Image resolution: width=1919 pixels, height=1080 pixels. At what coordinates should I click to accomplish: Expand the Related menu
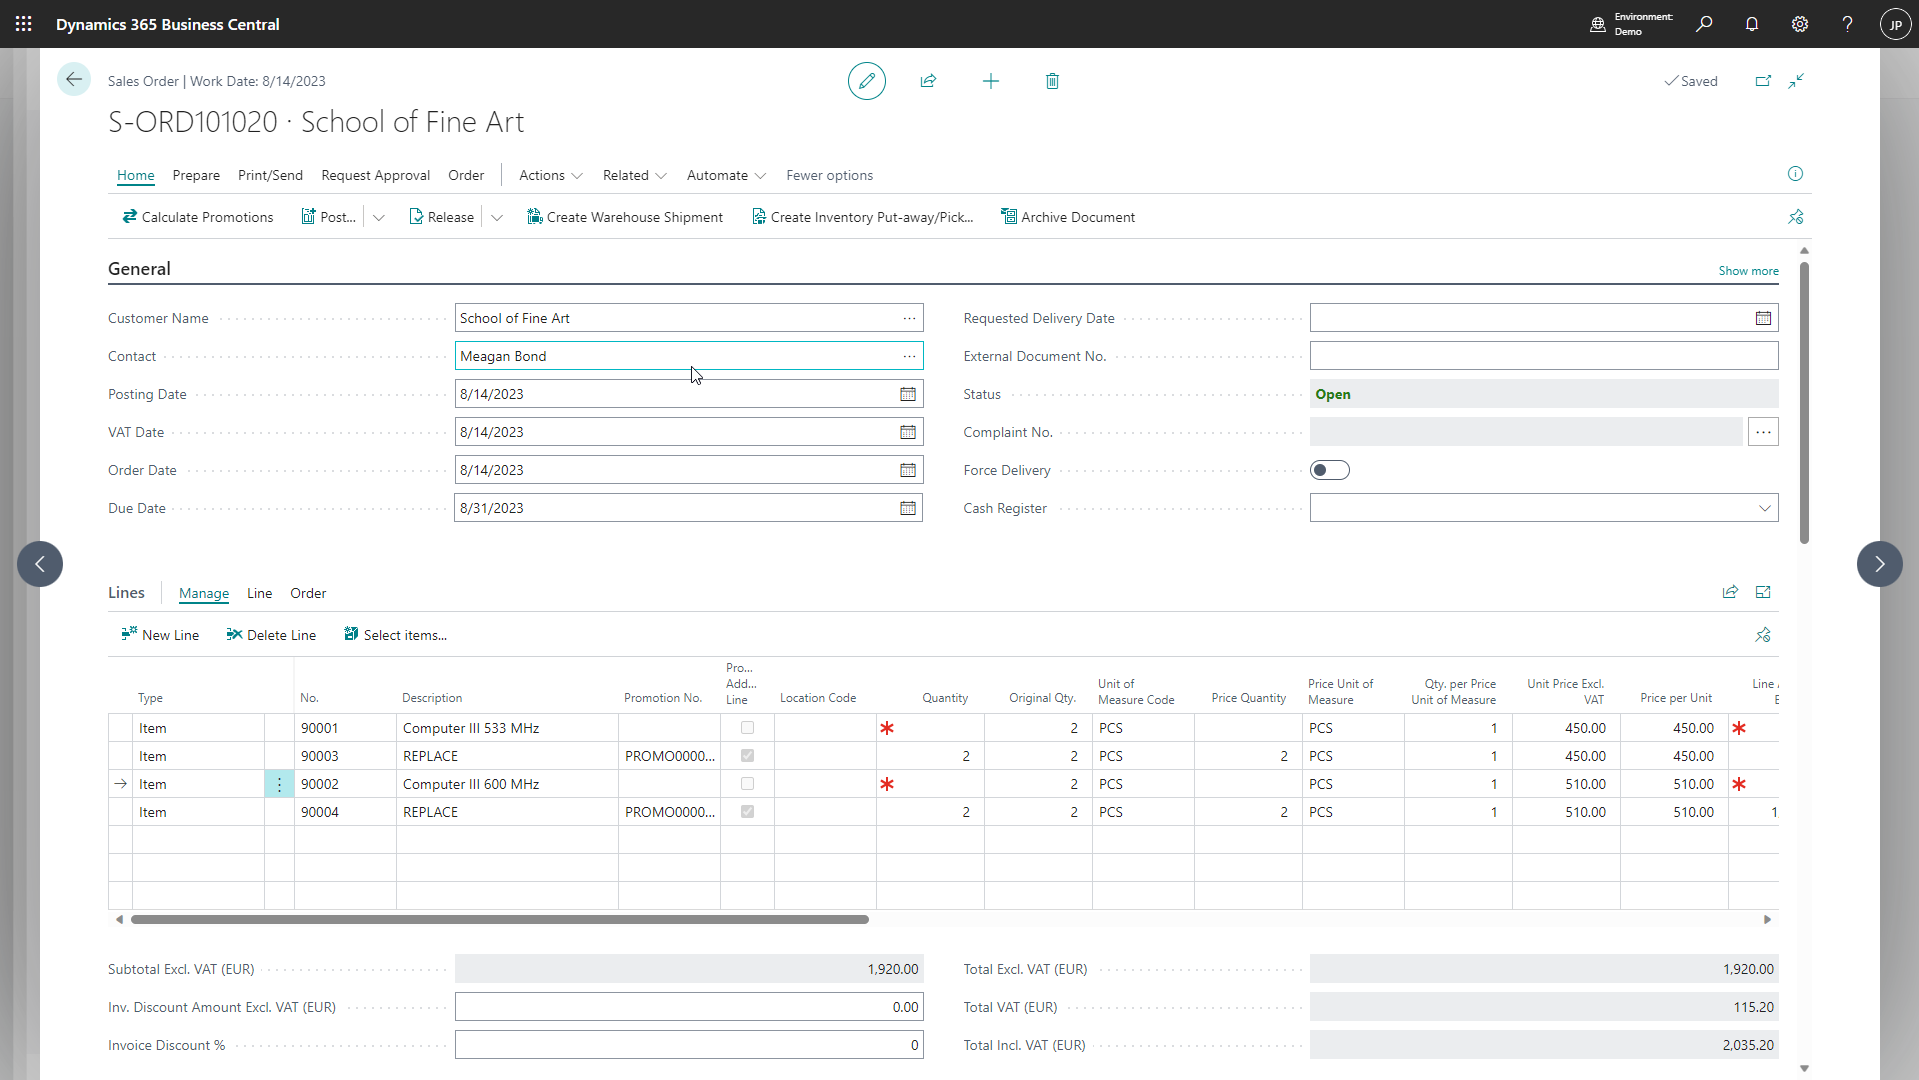pos(634,175)
